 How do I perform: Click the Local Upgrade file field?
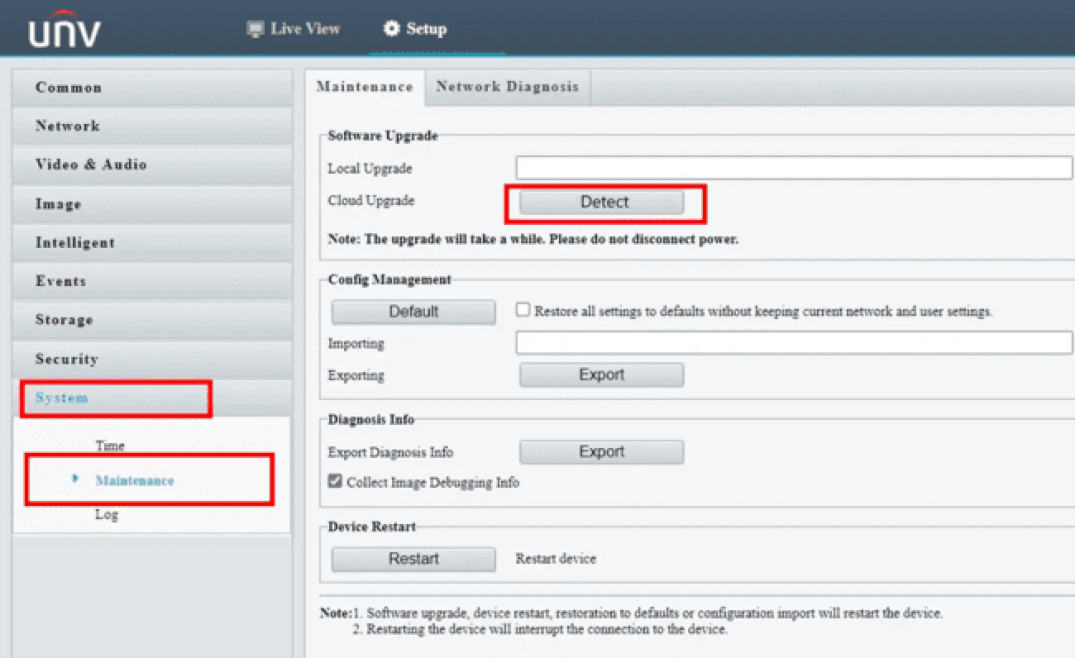[x=793, y=168]
